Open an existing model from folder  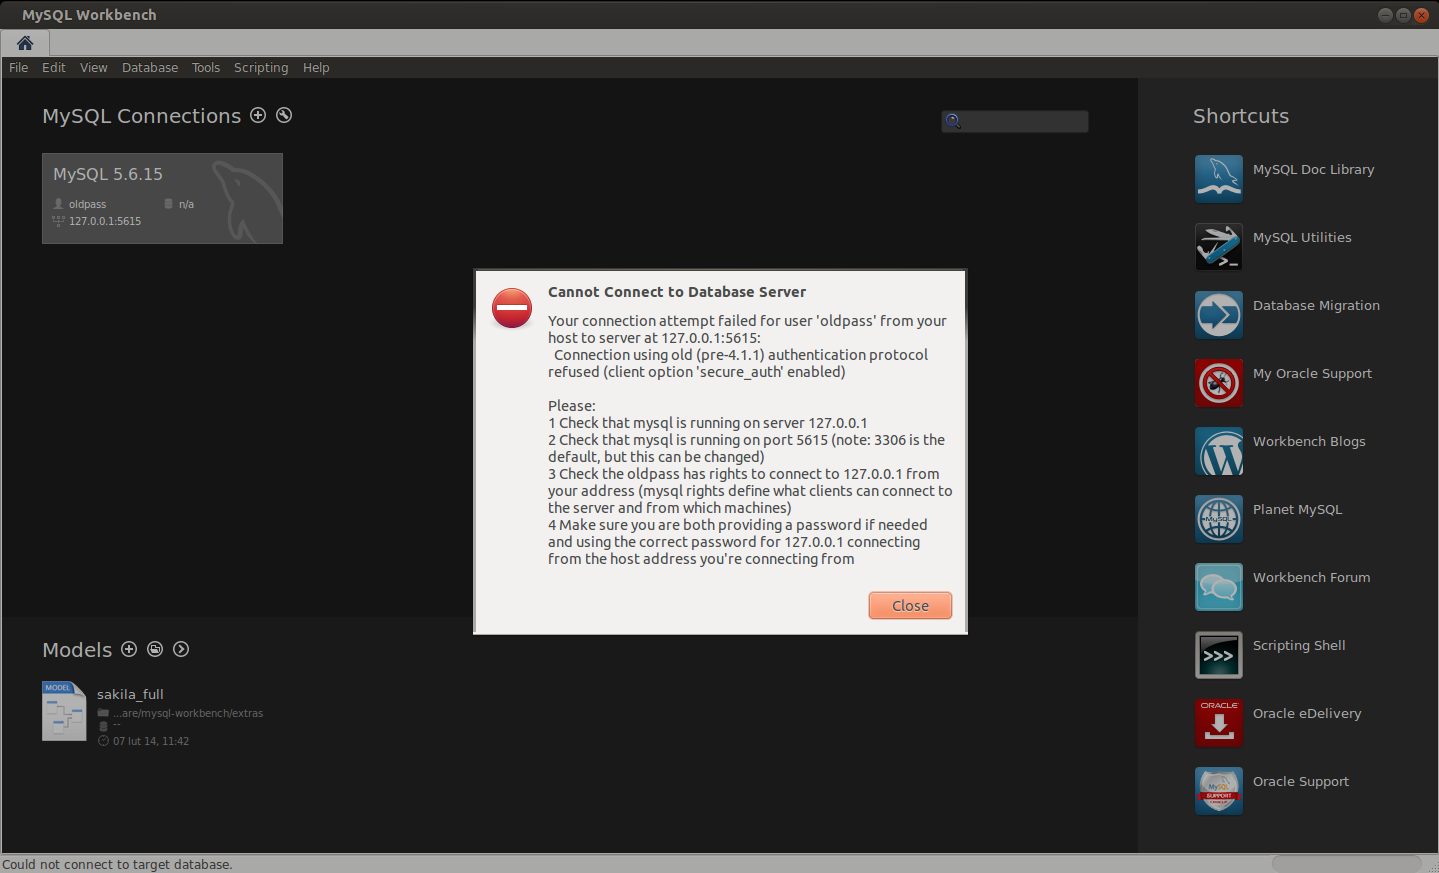pos(155,649)
